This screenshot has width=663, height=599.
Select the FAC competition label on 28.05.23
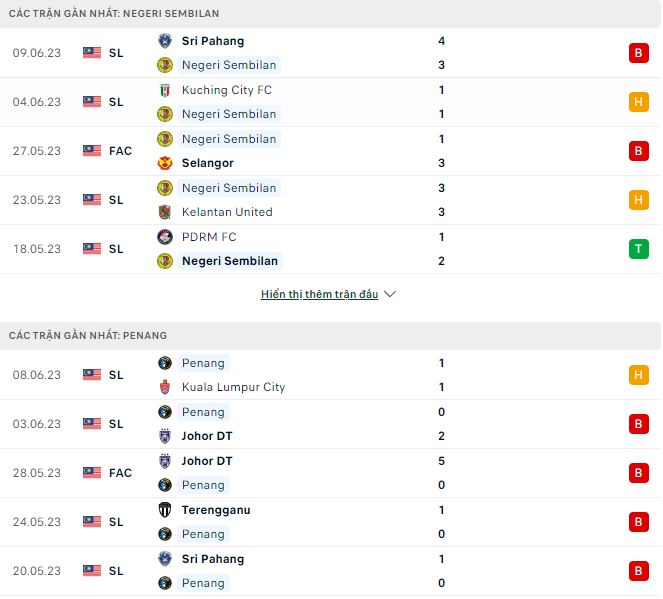119,473
